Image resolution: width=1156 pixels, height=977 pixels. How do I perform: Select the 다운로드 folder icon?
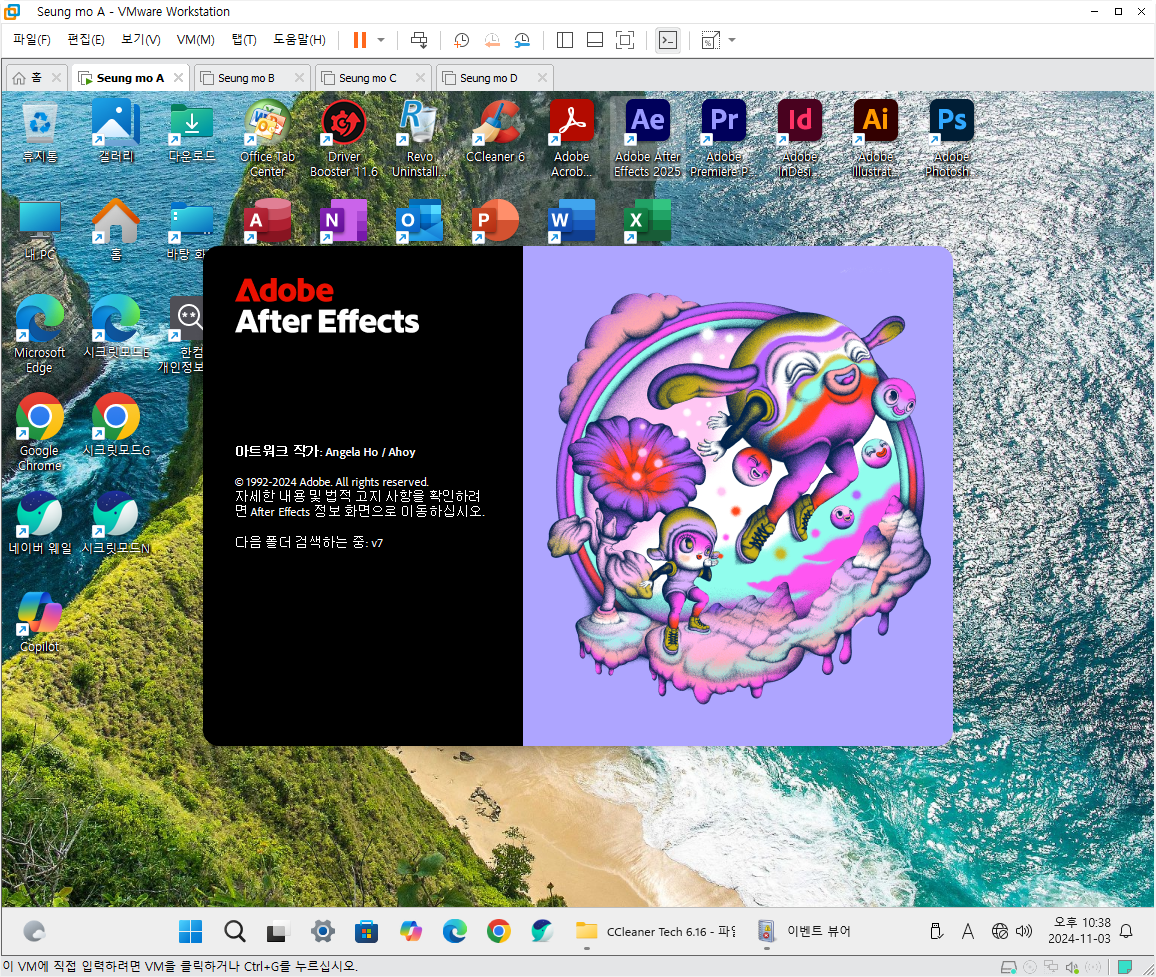(x=192, y=133)
